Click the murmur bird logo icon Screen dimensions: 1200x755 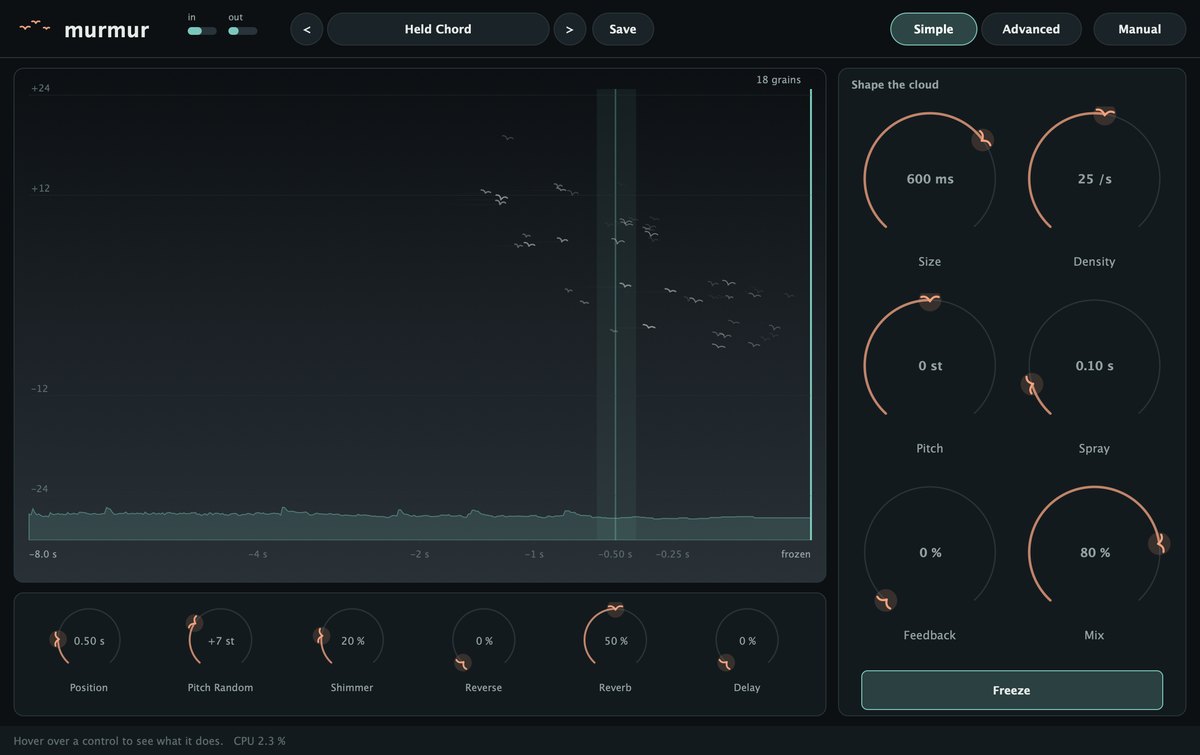pos(35,26)
